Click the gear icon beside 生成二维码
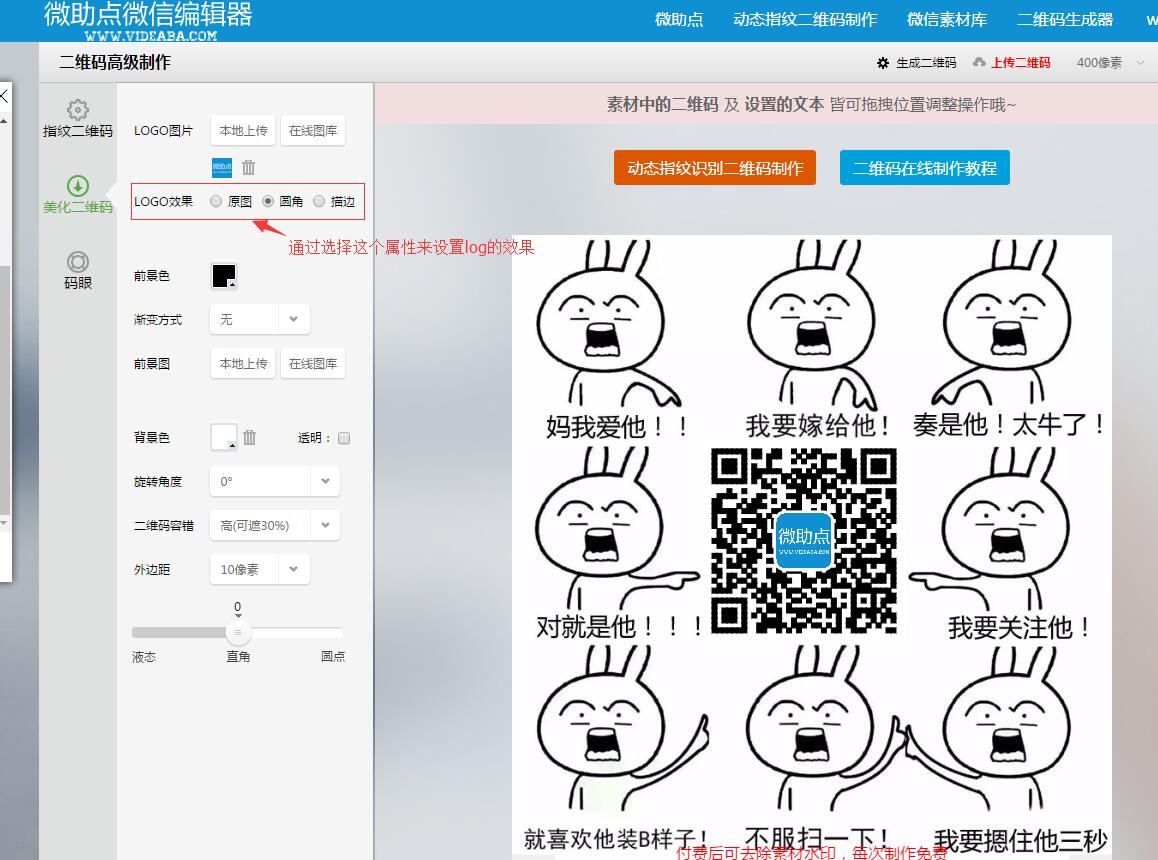 coord(883,63)
